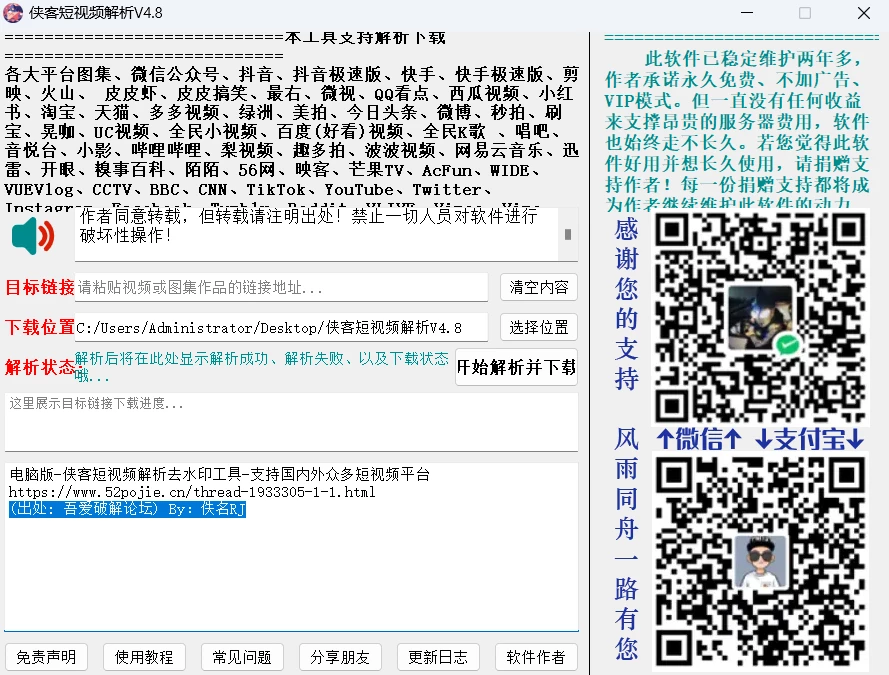The width and height of the screenshot is (889, 675).
Task: Click the 解析状态 label
Action: [x=40, y=367]
